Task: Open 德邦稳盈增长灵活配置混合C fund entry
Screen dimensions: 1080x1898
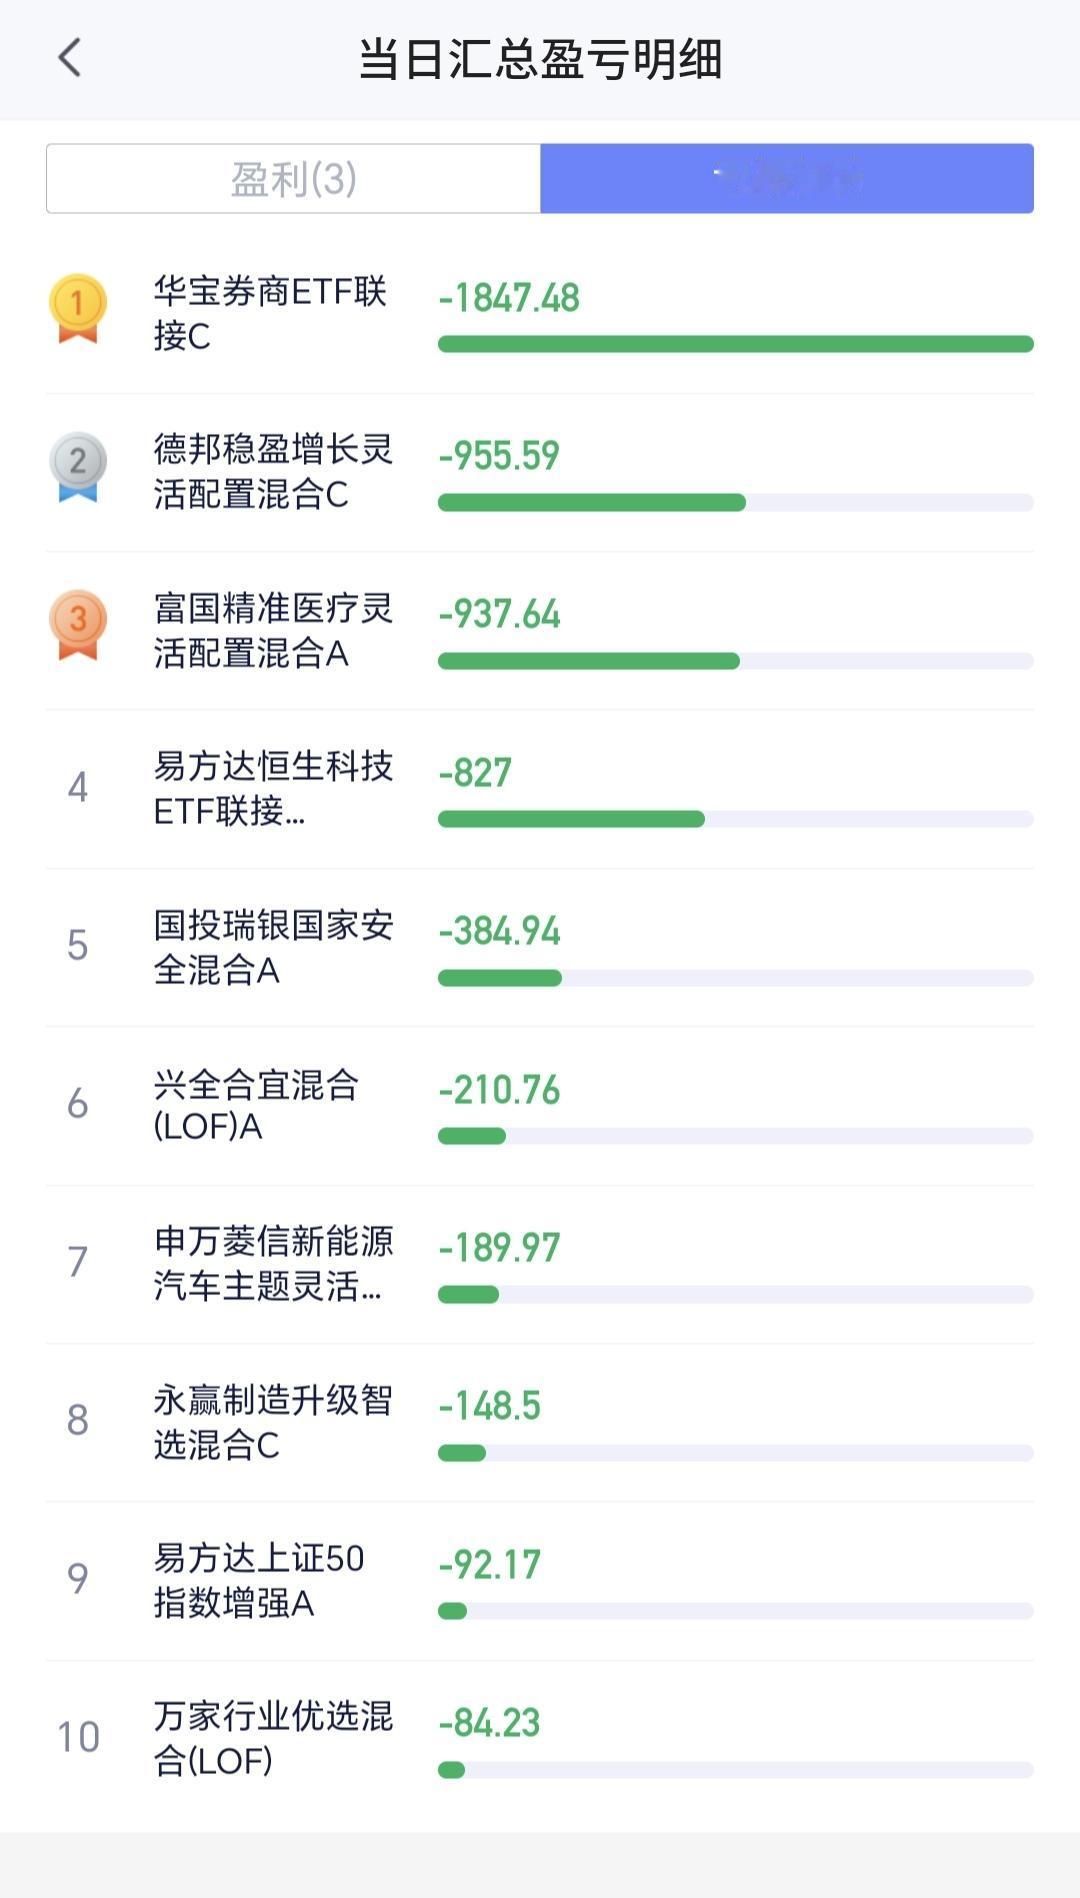Action: point(540,472)
